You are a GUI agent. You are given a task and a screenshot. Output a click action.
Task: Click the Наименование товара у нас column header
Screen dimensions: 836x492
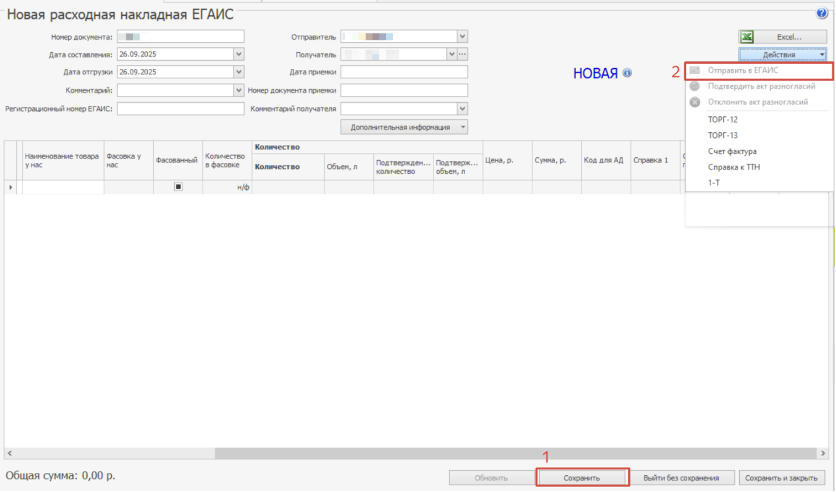[x=63, y=160]
